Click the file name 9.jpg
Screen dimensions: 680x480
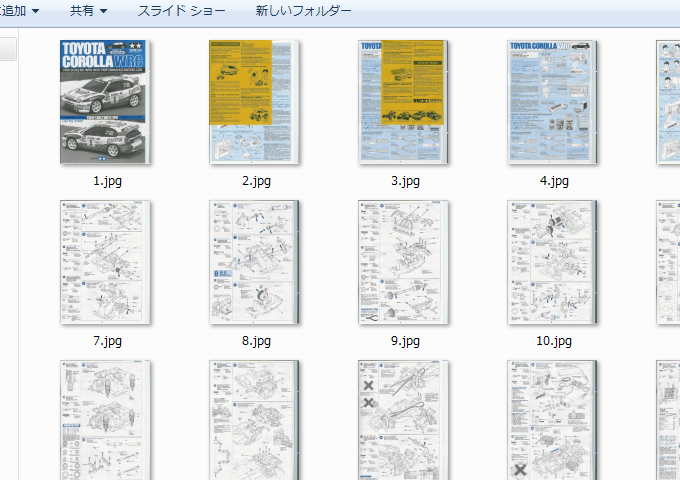pyautogui.click(x=405, y=341)
